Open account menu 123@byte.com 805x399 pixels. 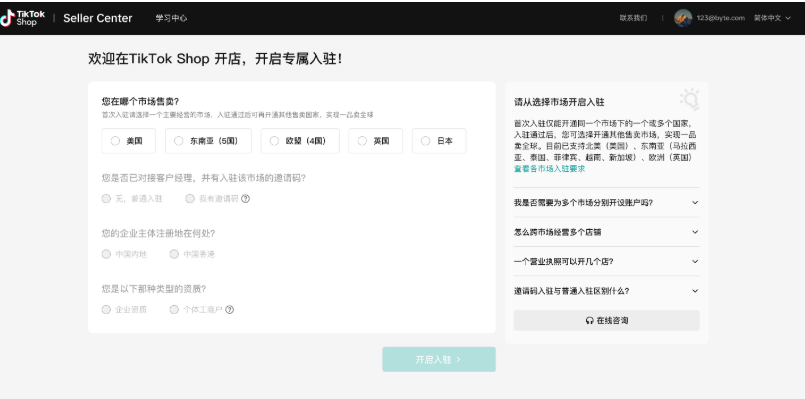pos(720,18)
